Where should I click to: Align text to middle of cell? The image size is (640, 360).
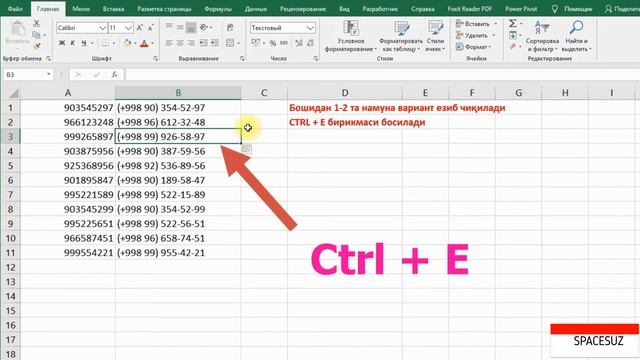[180, 27]
